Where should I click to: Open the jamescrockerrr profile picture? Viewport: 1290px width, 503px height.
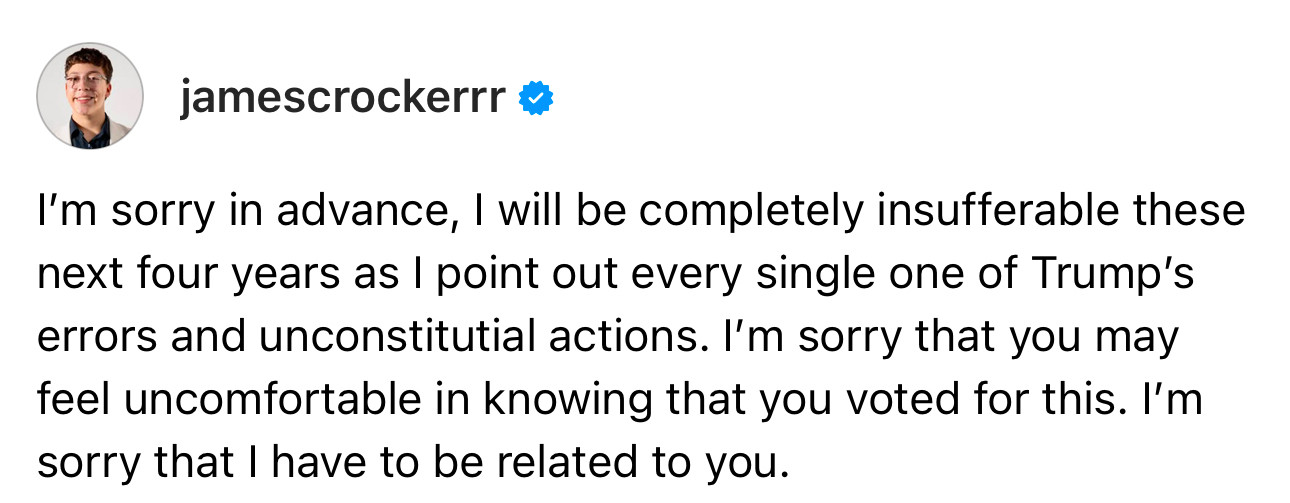point(90,97)
